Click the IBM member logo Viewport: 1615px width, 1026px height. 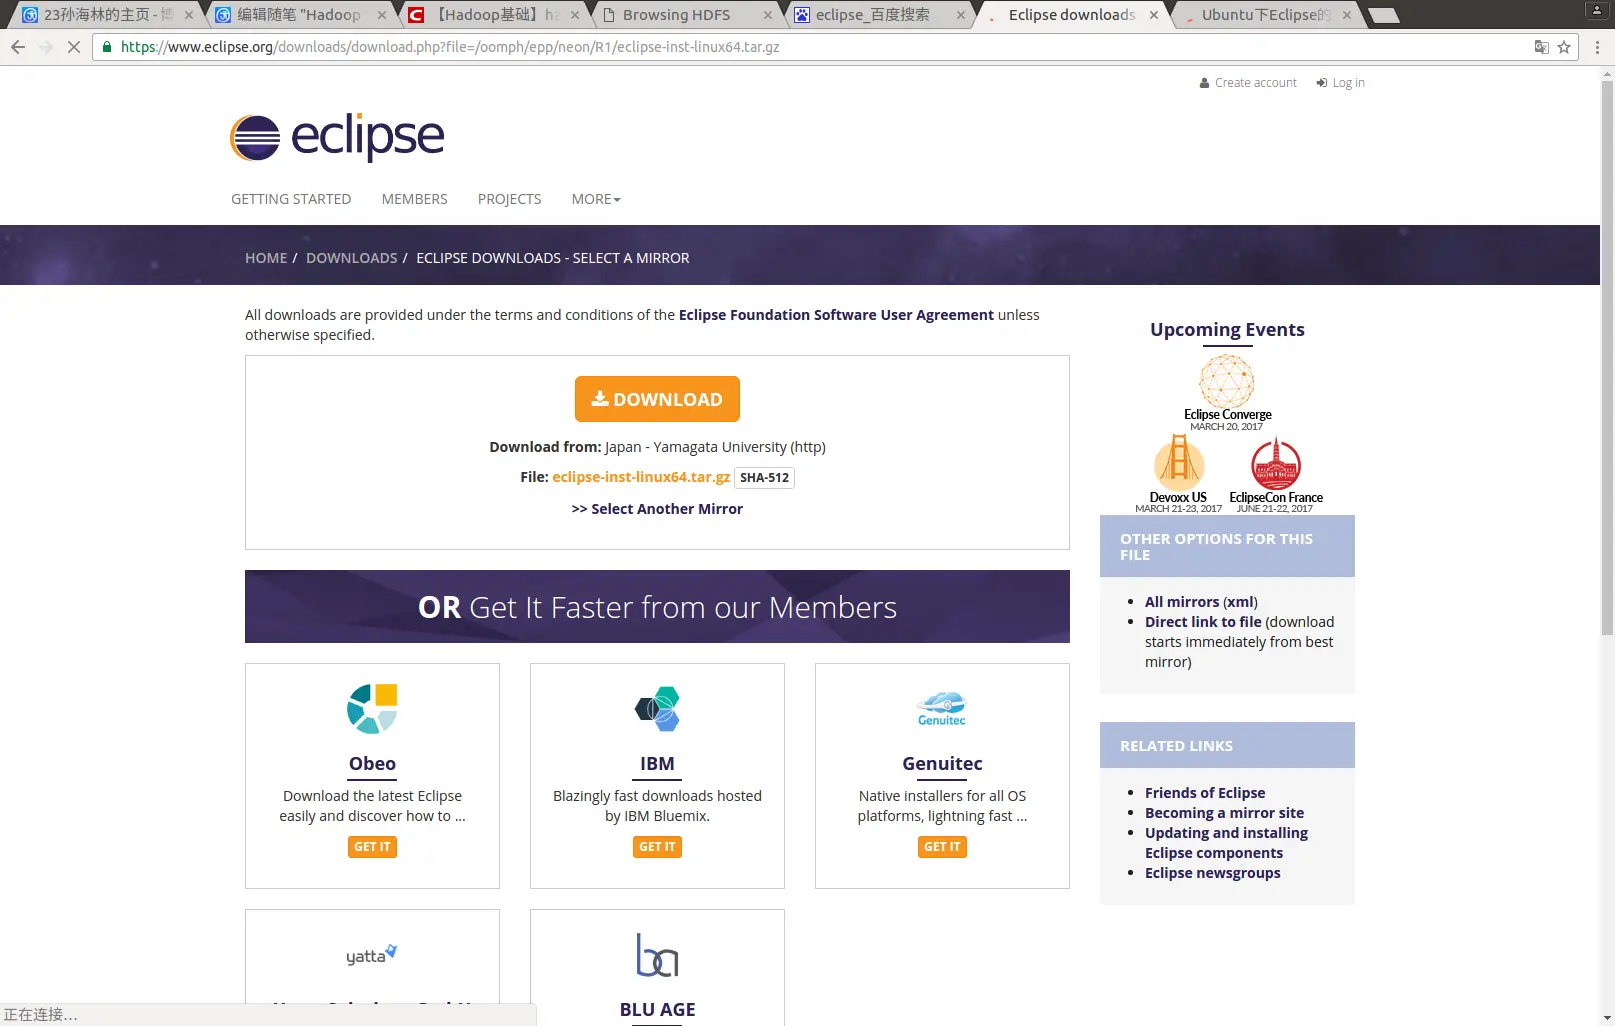[x=657, y=709]
